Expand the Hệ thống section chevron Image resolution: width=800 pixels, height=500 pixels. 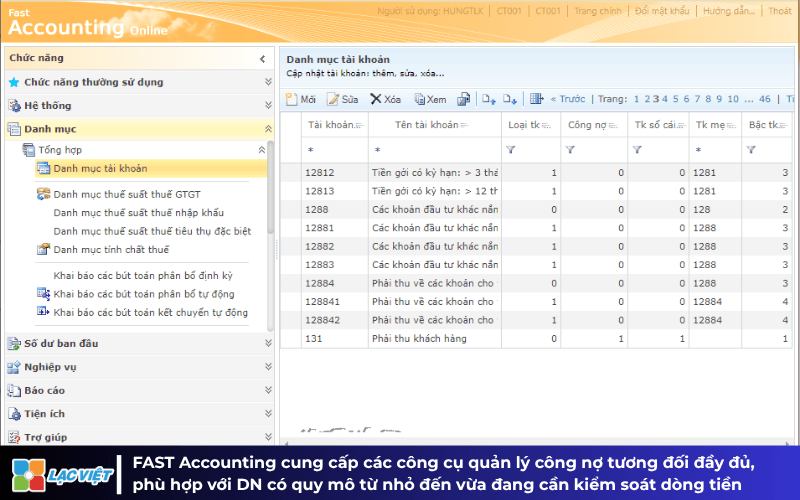[268, 105]
